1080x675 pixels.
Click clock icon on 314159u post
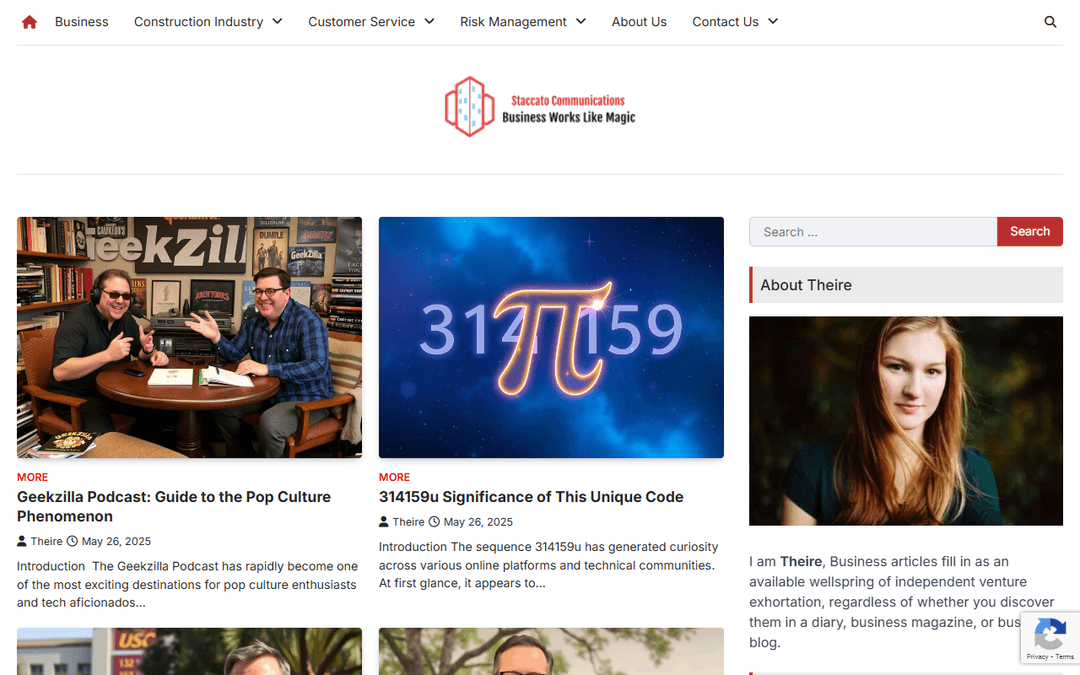[434, 522]
